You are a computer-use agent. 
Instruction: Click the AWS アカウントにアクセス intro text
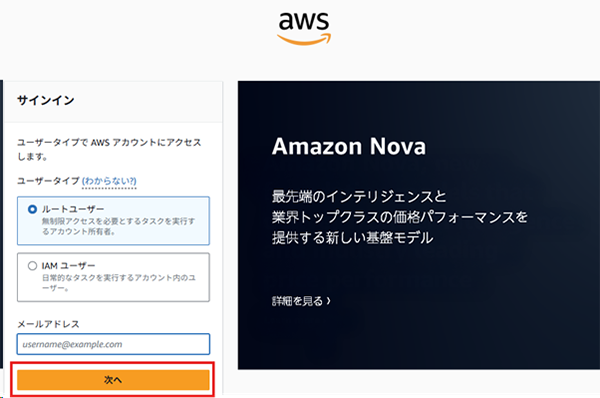pyautogui.click(x=109, y=149)
